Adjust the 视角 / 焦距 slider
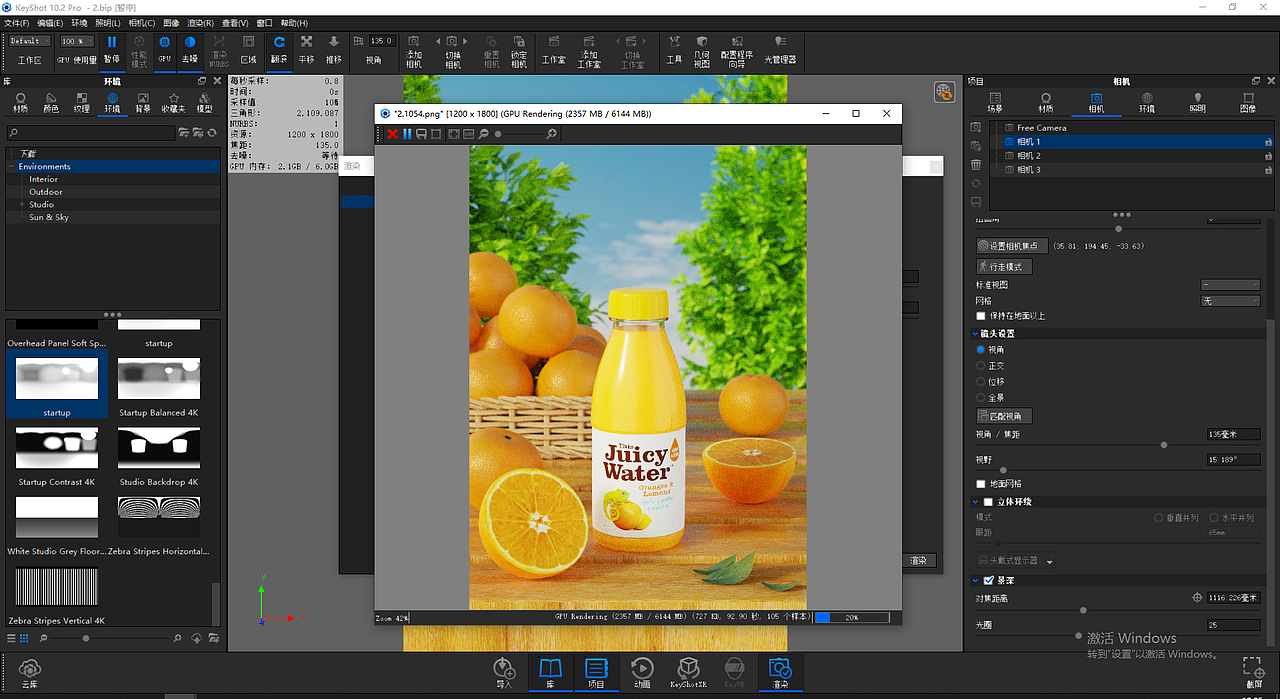This screenshot has width=1280, height=699. (1163, 445)
